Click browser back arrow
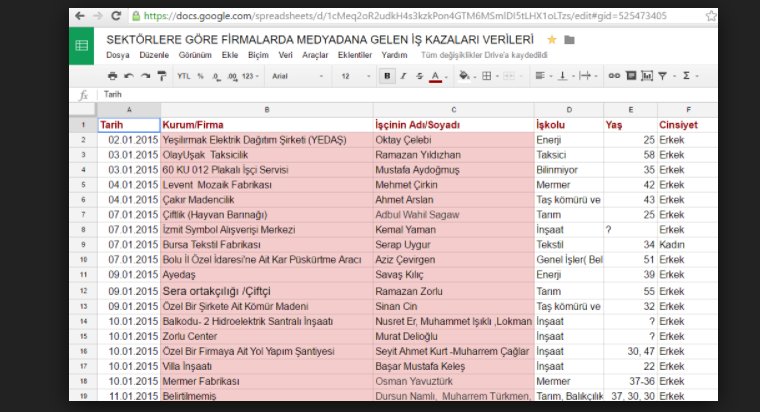This screenshot has width=760, height=412. [80, 16]
